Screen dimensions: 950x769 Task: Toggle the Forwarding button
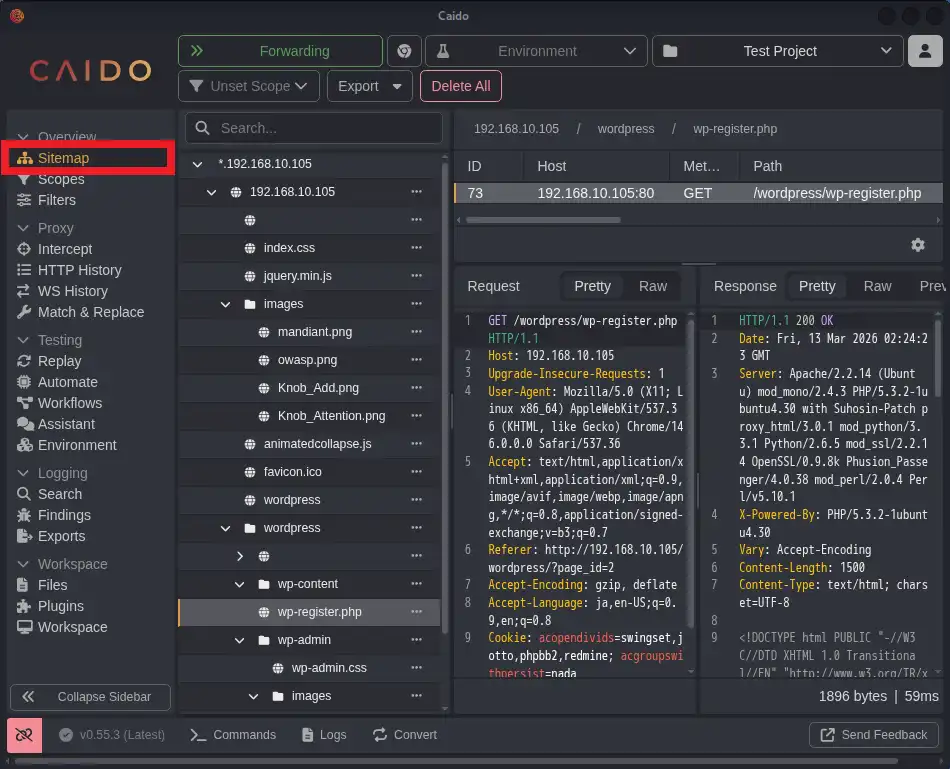tap(280, 51)
